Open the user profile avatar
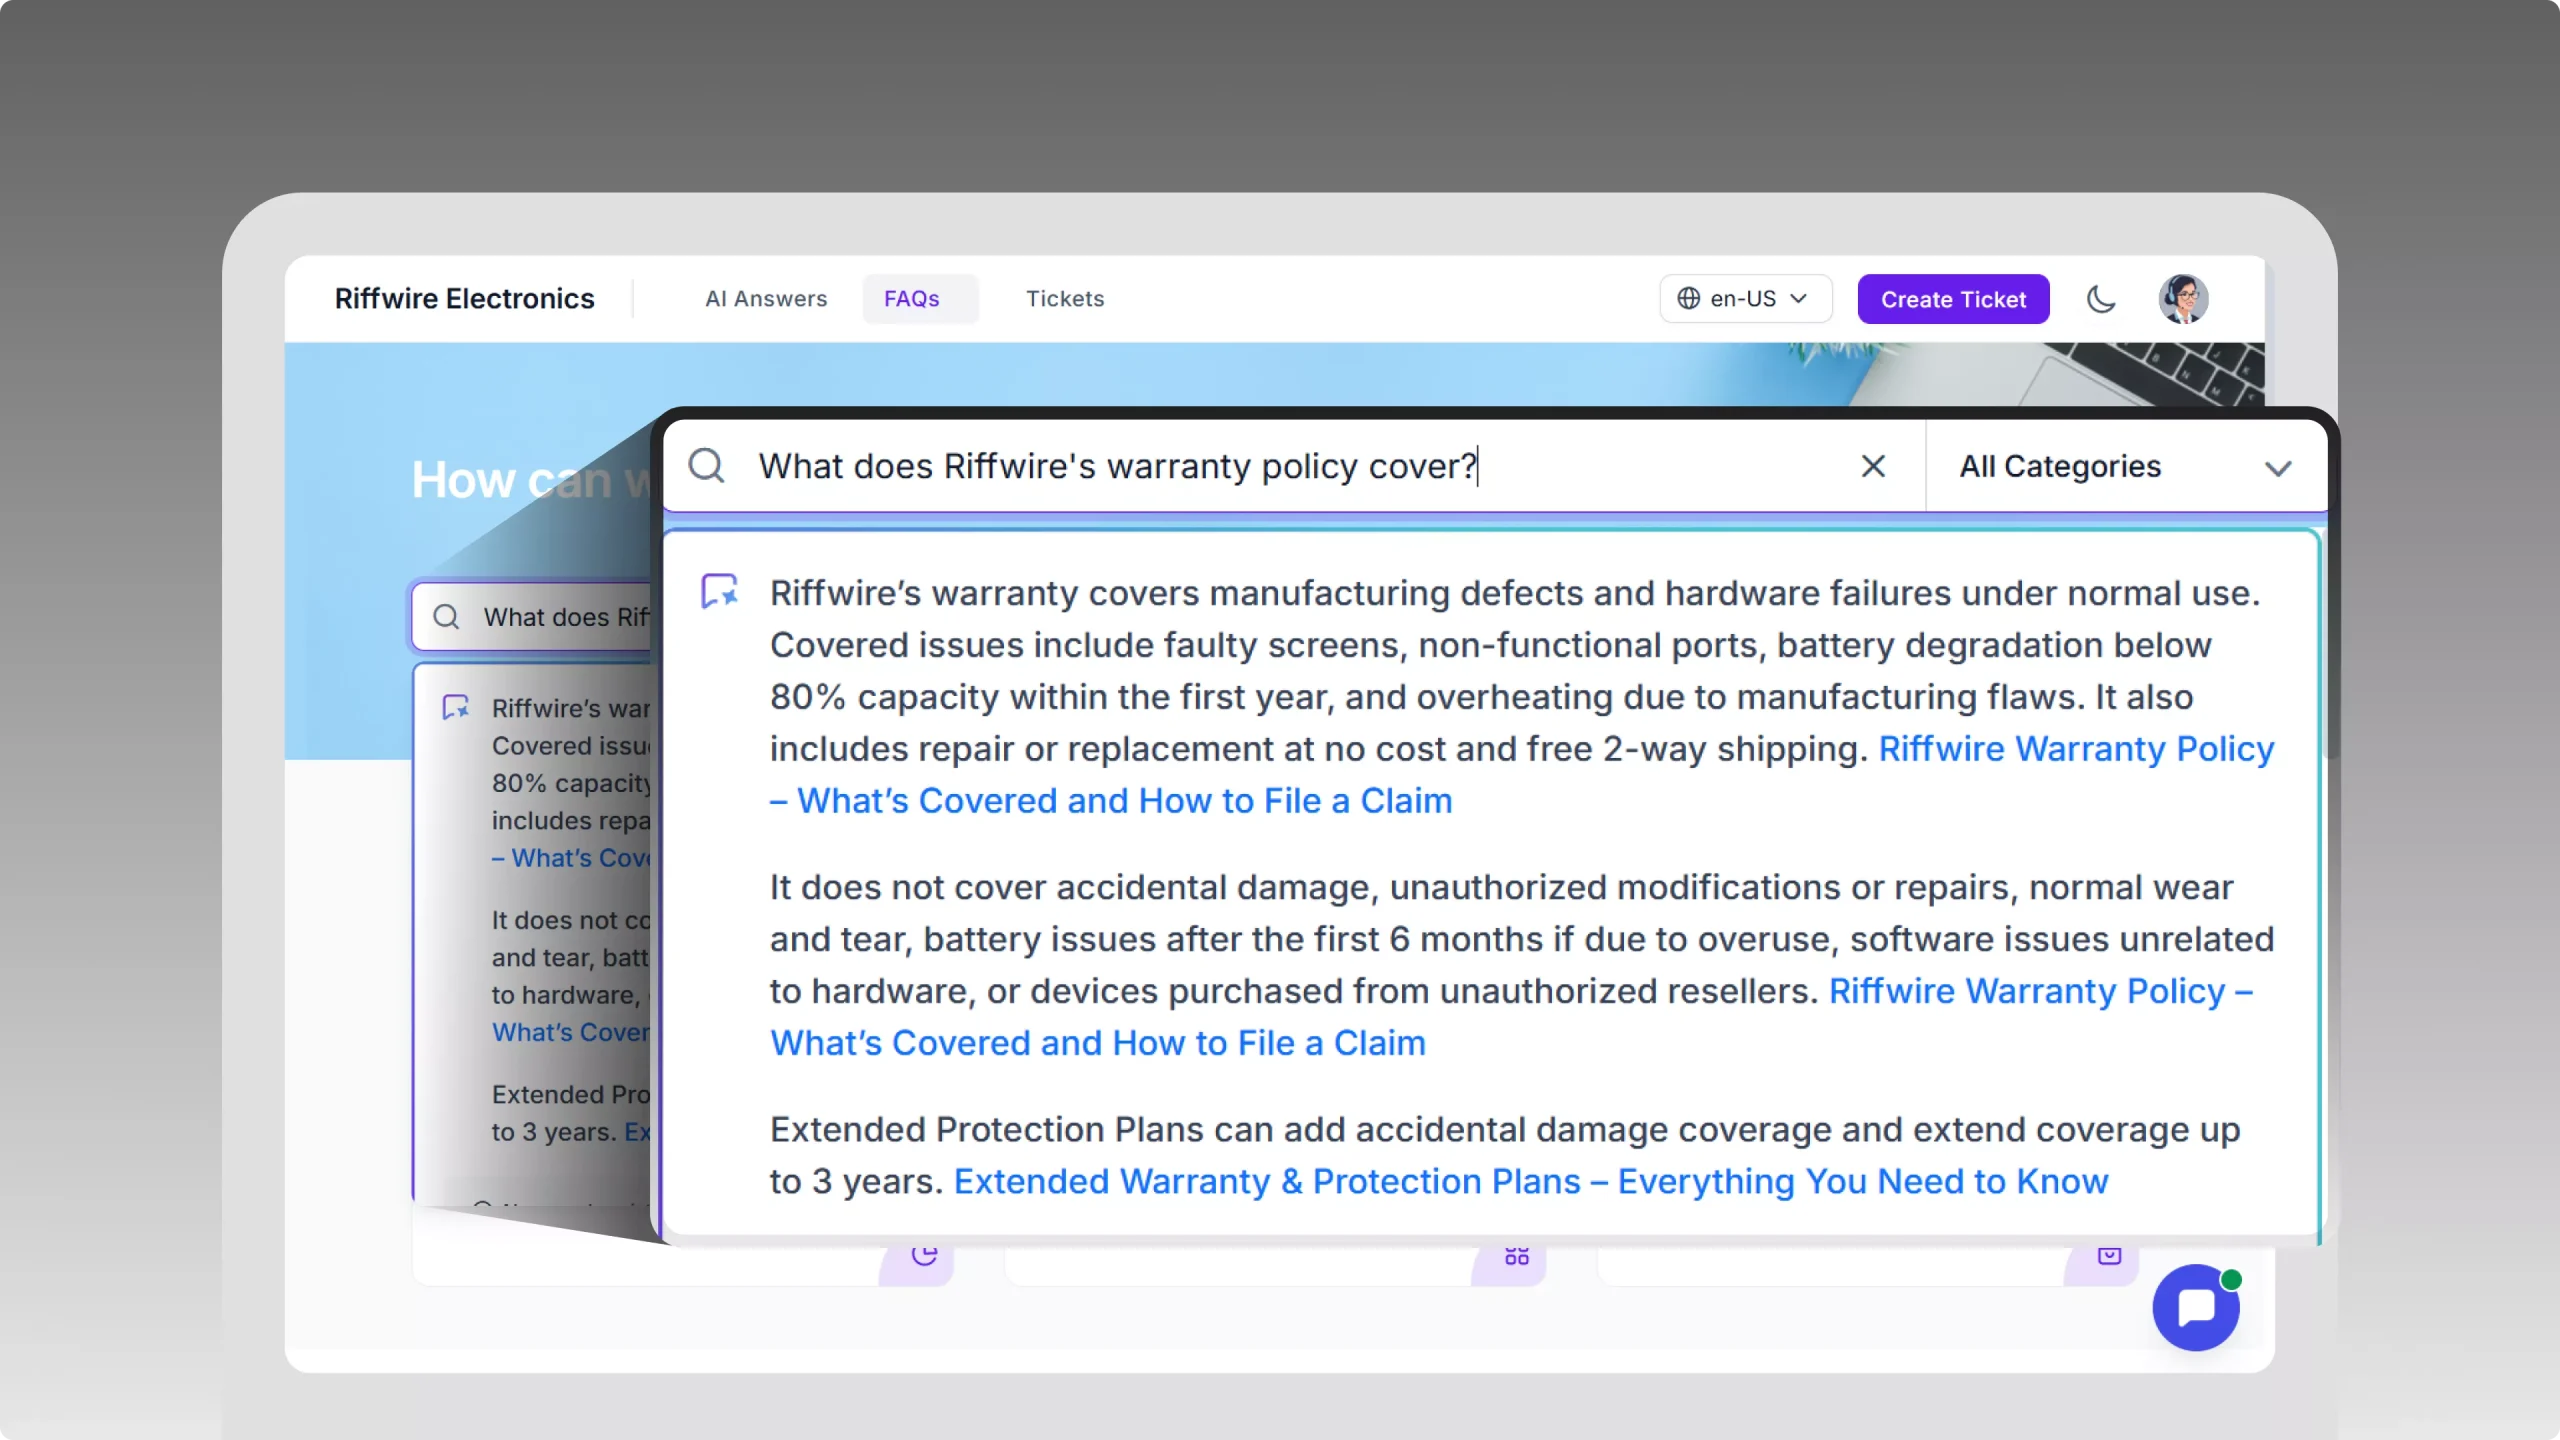Viewport: 2560px width, 1440px height. coord(2183,299)
